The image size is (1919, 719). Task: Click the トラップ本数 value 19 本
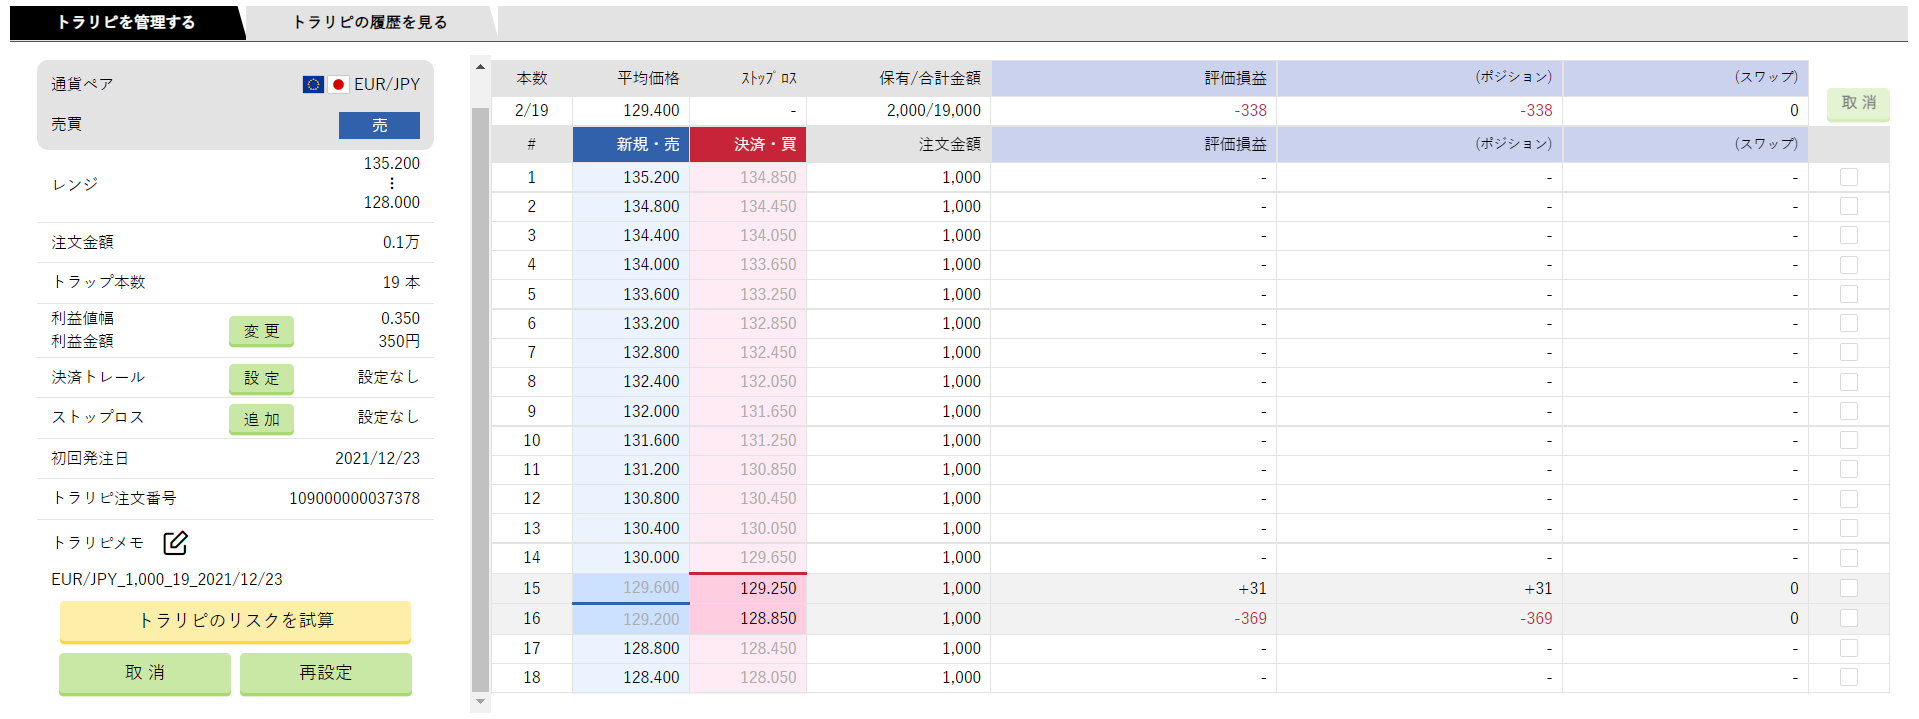point(401,282)
